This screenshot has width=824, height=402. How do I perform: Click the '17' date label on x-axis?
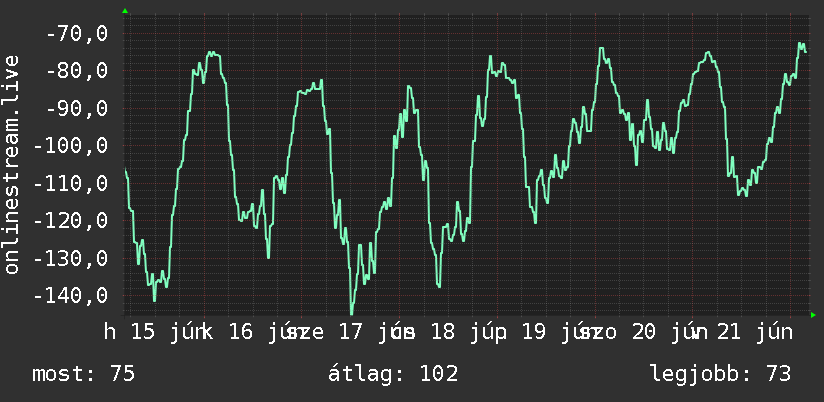point(351,332)
